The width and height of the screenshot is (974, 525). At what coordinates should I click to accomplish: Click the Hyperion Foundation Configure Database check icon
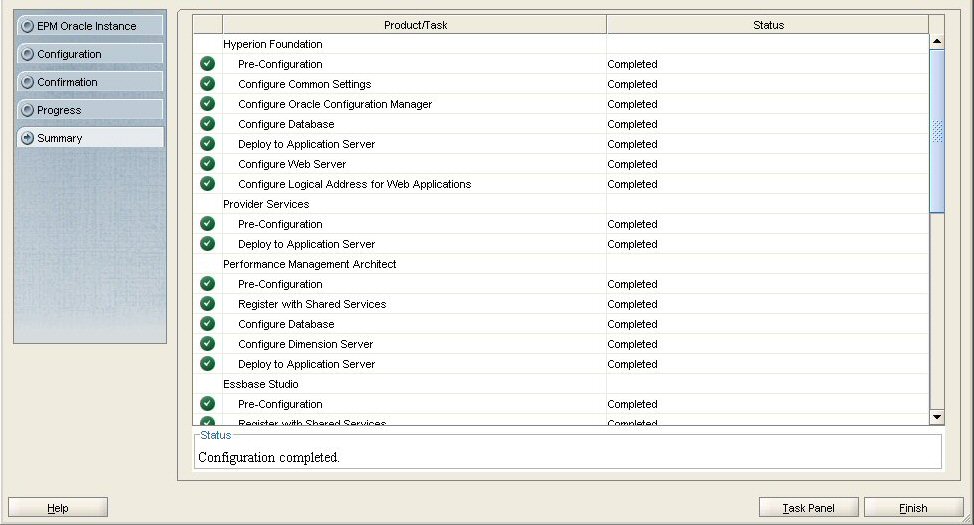[207, 124]
